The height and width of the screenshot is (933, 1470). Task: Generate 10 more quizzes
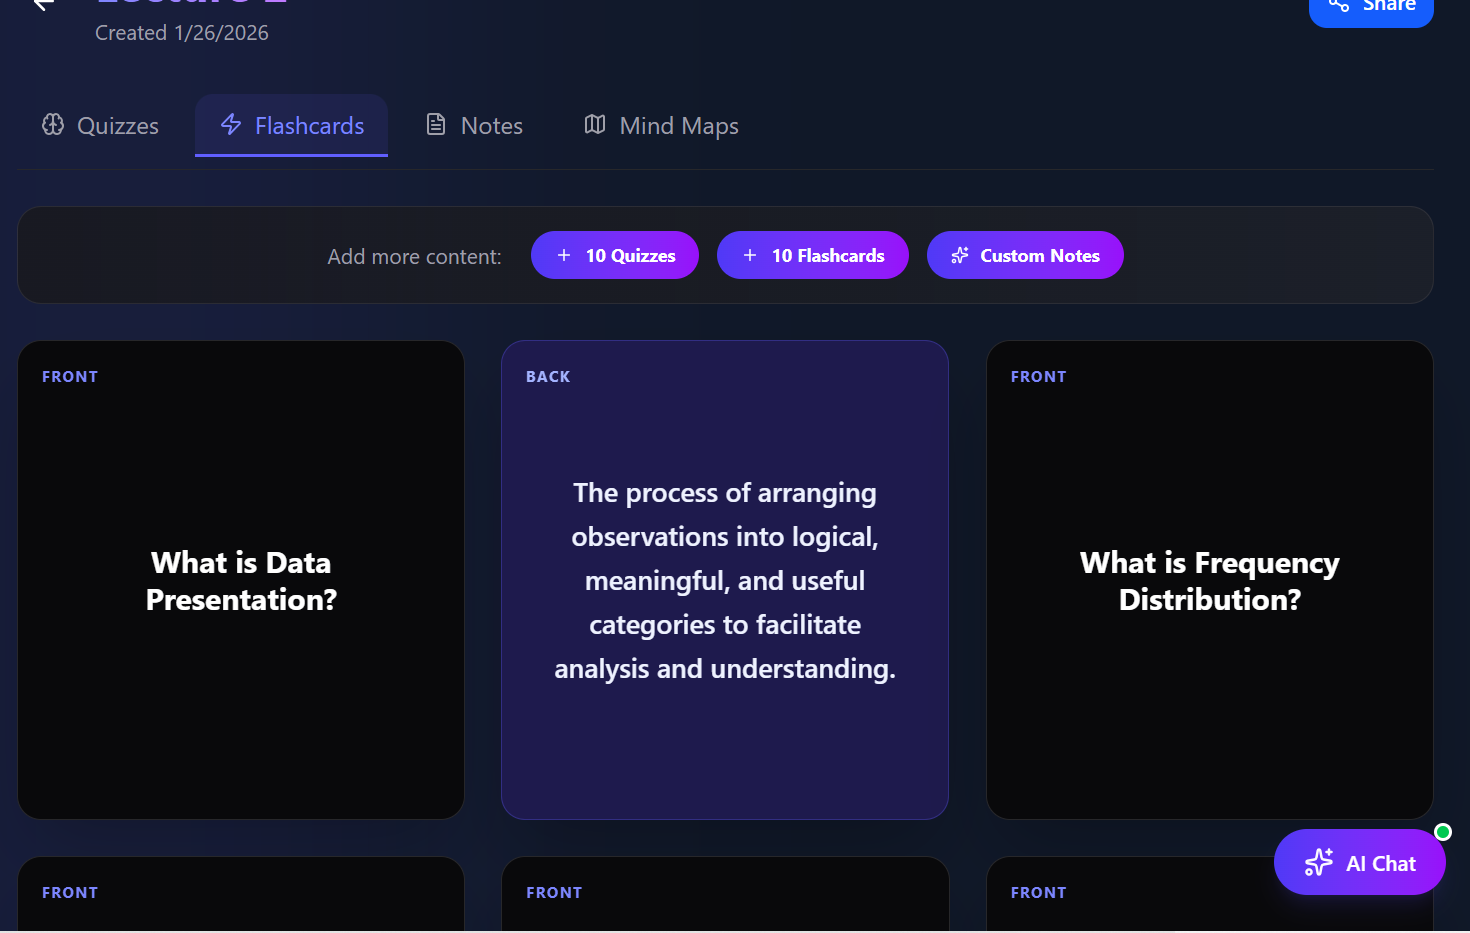click(x=615, y=255)
